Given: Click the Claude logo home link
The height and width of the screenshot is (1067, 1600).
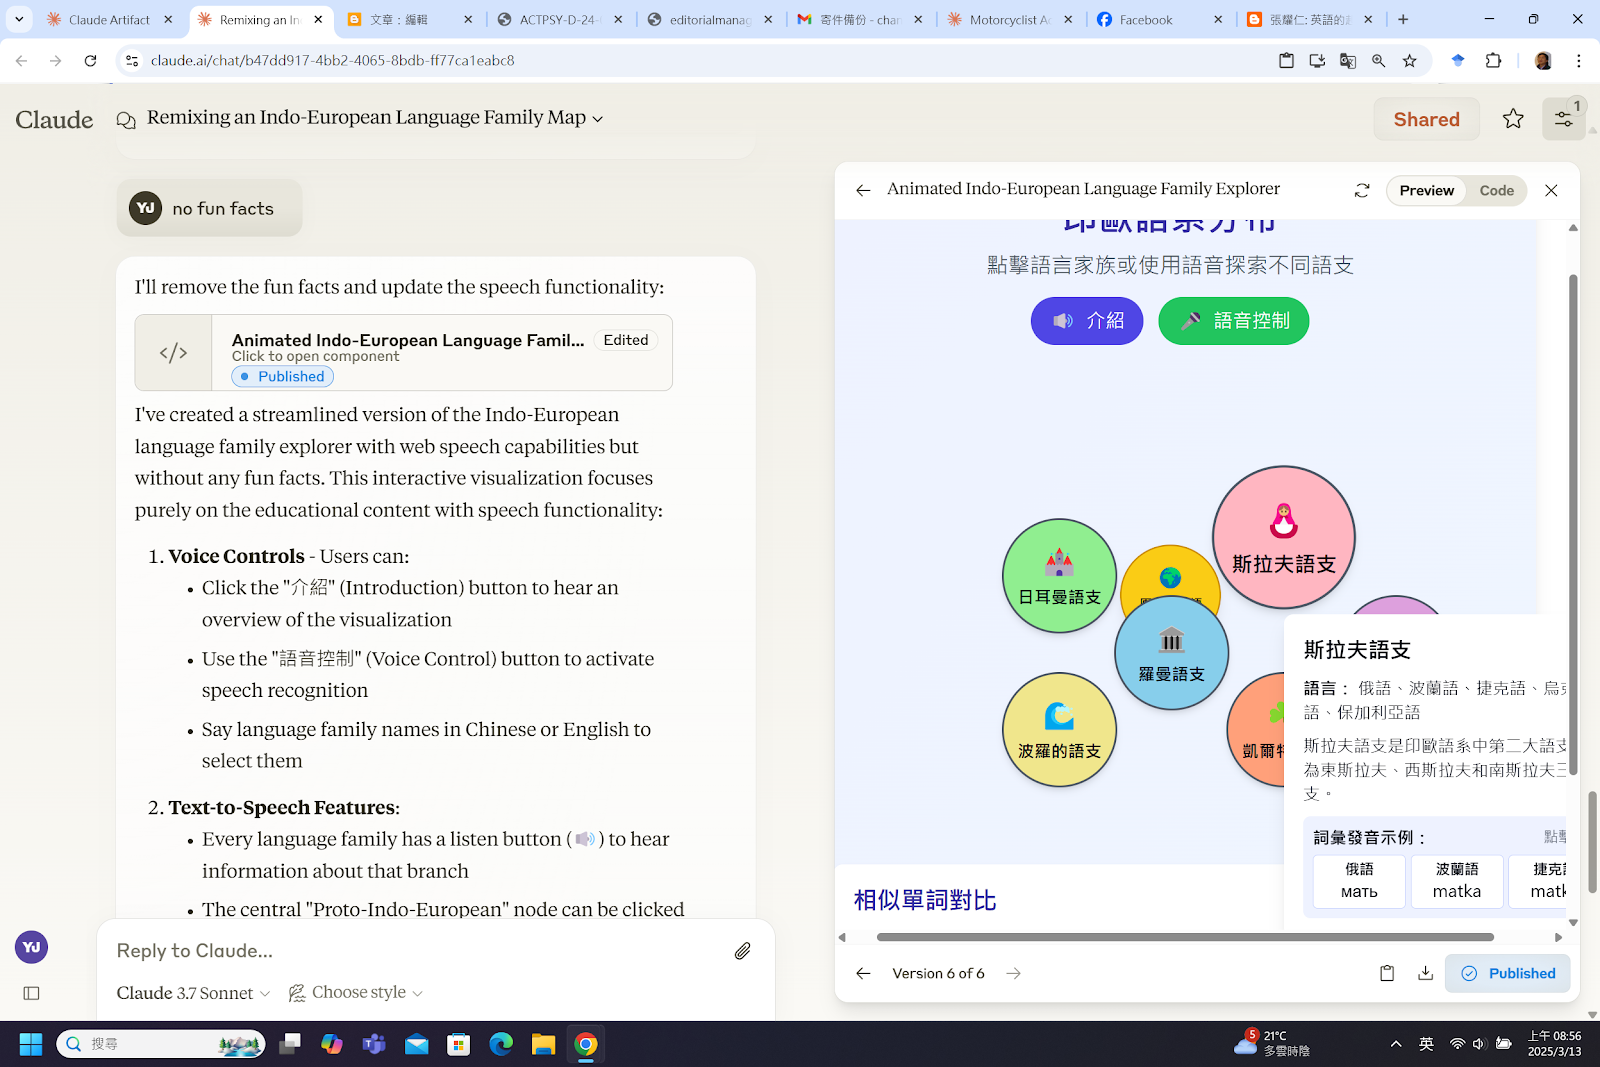Looking at the screenshot, I should pos(54,119).
